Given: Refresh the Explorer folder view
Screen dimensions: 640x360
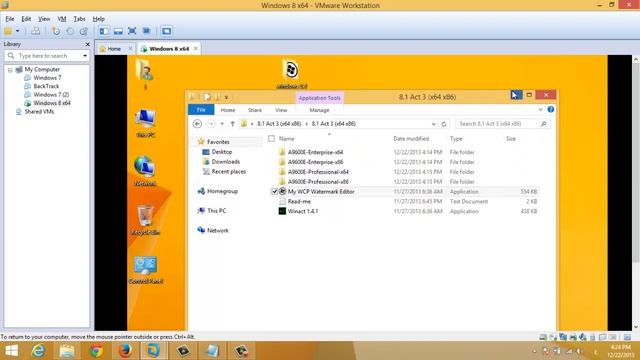Looking at the screenshot, I should coord(444,124).
